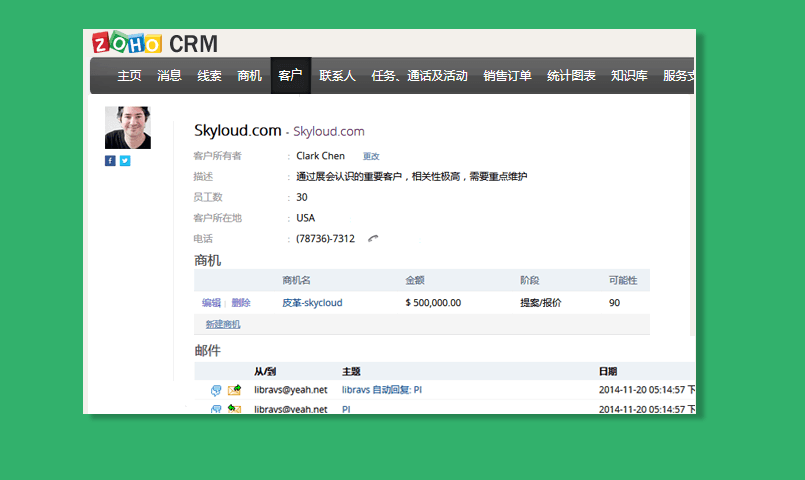
Task: Switch to the 线索 tab
Action: click(209, 76)
